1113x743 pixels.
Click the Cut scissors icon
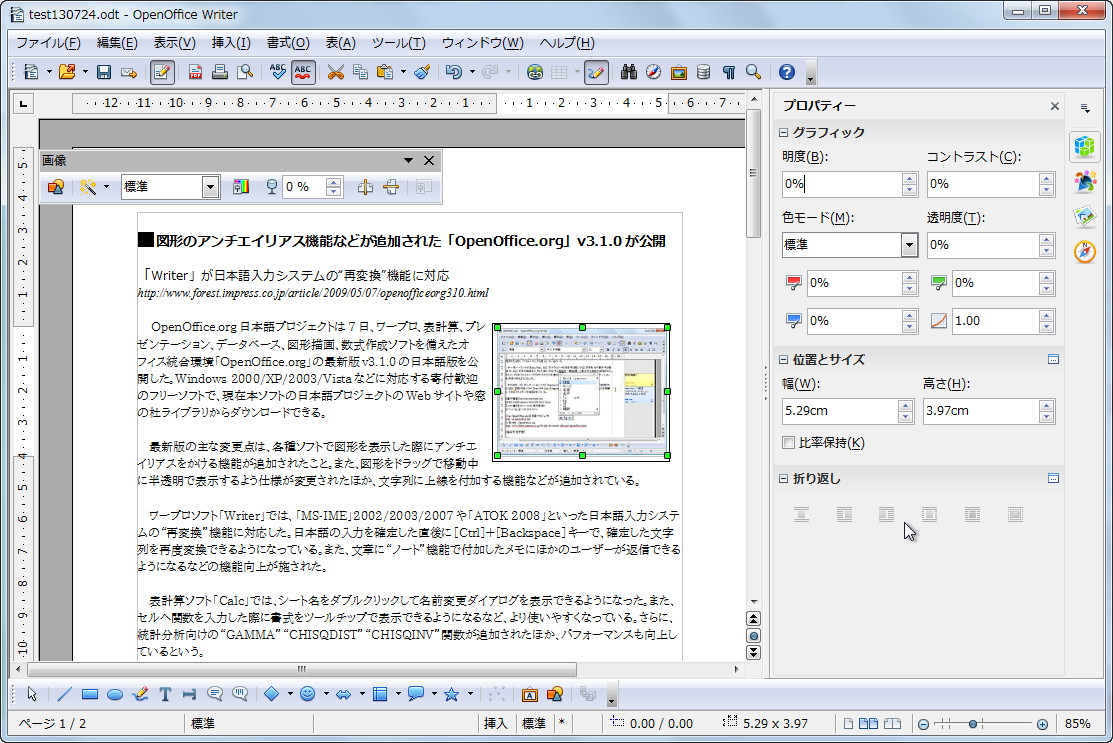(x=335, y=72)
